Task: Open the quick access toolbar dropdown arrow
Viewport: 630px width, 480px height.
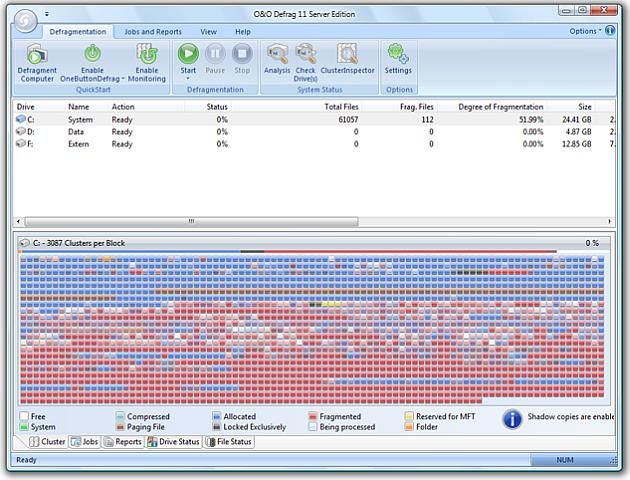Action: (46, 15)
